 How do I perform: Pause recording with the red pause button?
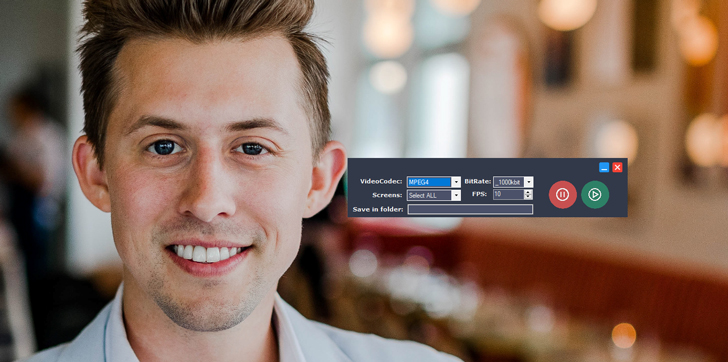tap(562, 194)
